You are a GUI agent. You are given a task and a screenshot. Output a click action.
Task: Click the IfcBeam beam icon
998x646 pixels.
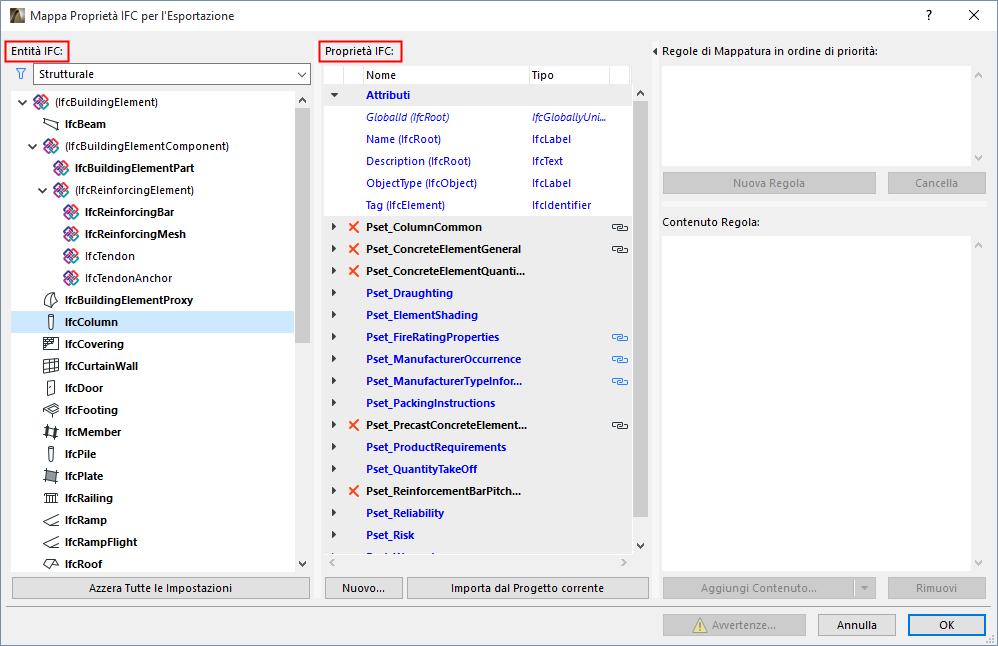pos(51,124)
